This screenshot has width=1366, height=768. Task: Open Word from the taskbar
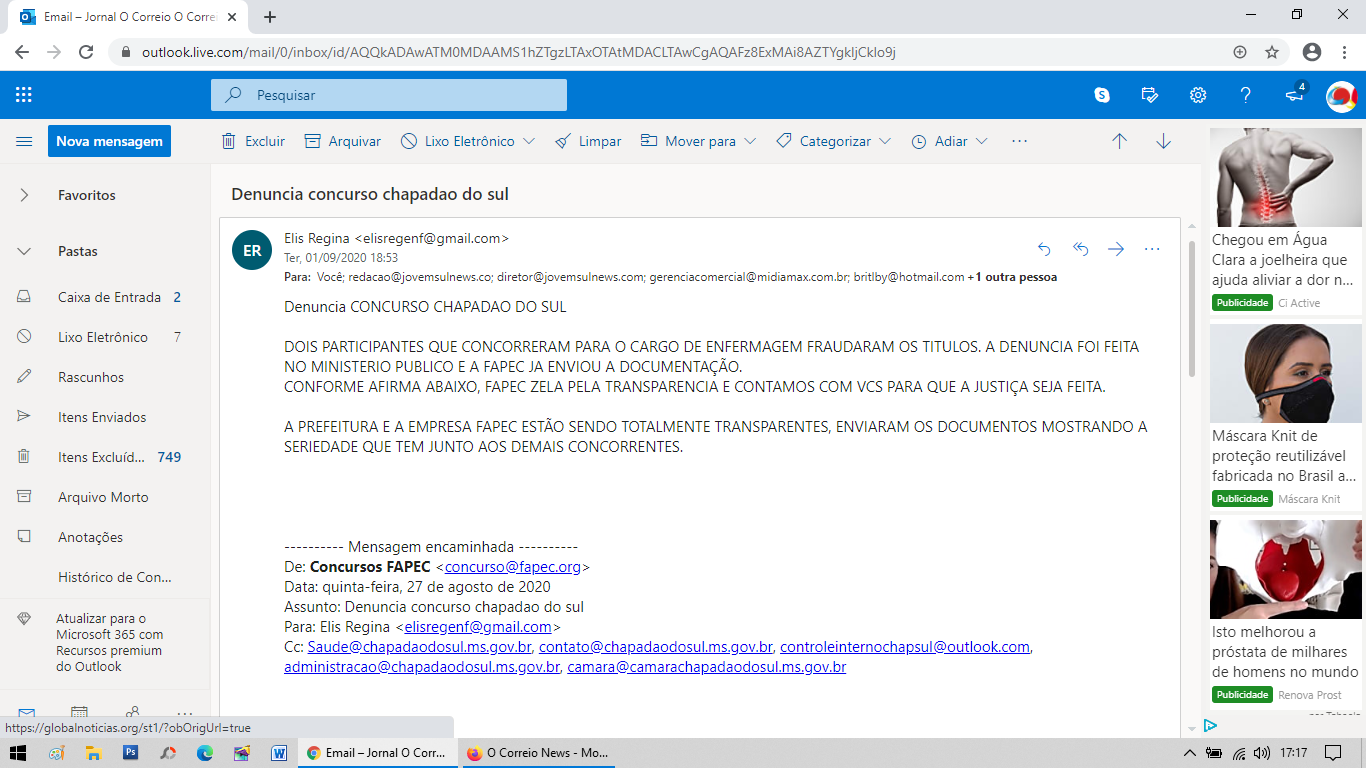click(x=279, y=753)
